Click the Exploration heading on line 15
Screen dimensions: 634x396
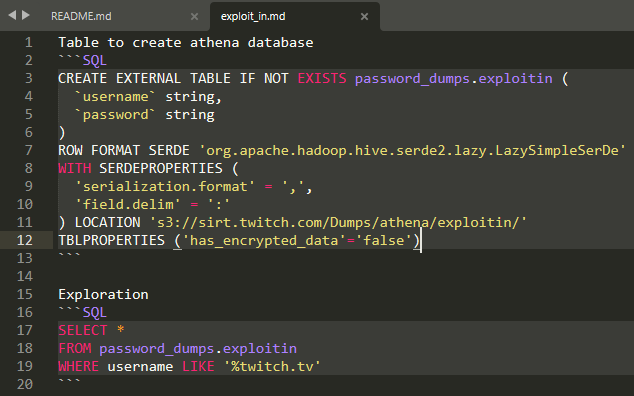coord(103,294)
